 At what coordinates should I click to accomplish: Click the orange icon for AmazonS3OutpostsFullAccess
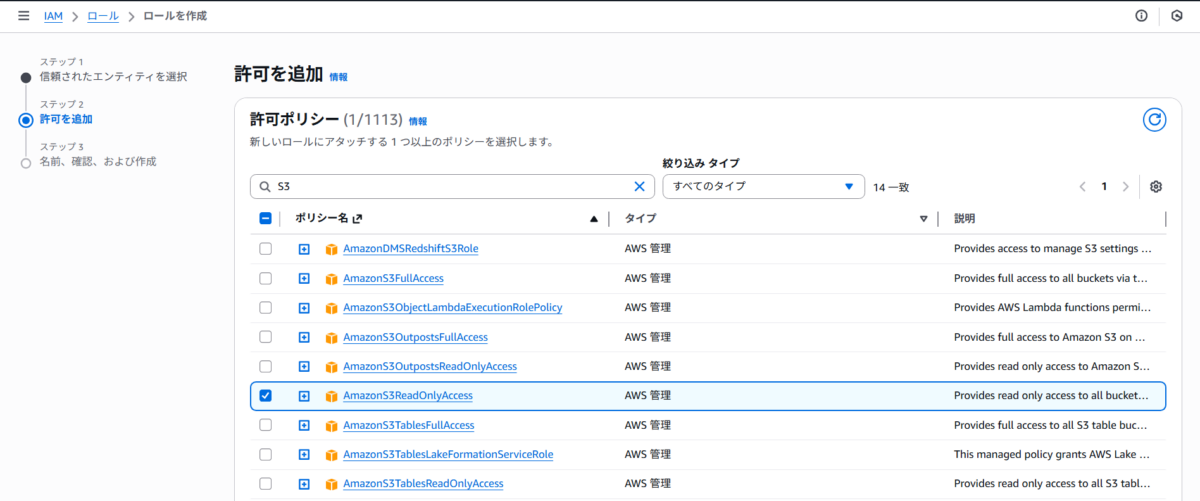[x=332, y=337]
